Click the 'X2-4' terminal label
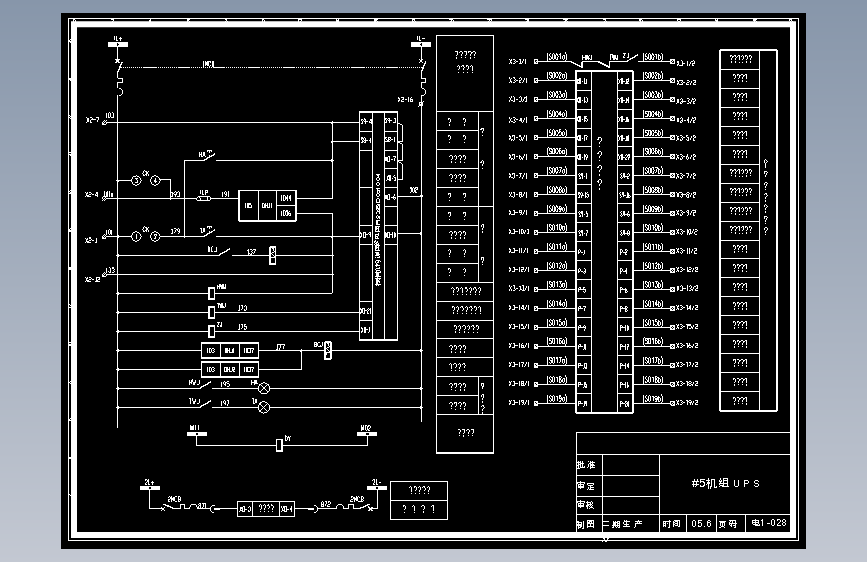This screenshot has height=562, width=867. click(92, 195)
